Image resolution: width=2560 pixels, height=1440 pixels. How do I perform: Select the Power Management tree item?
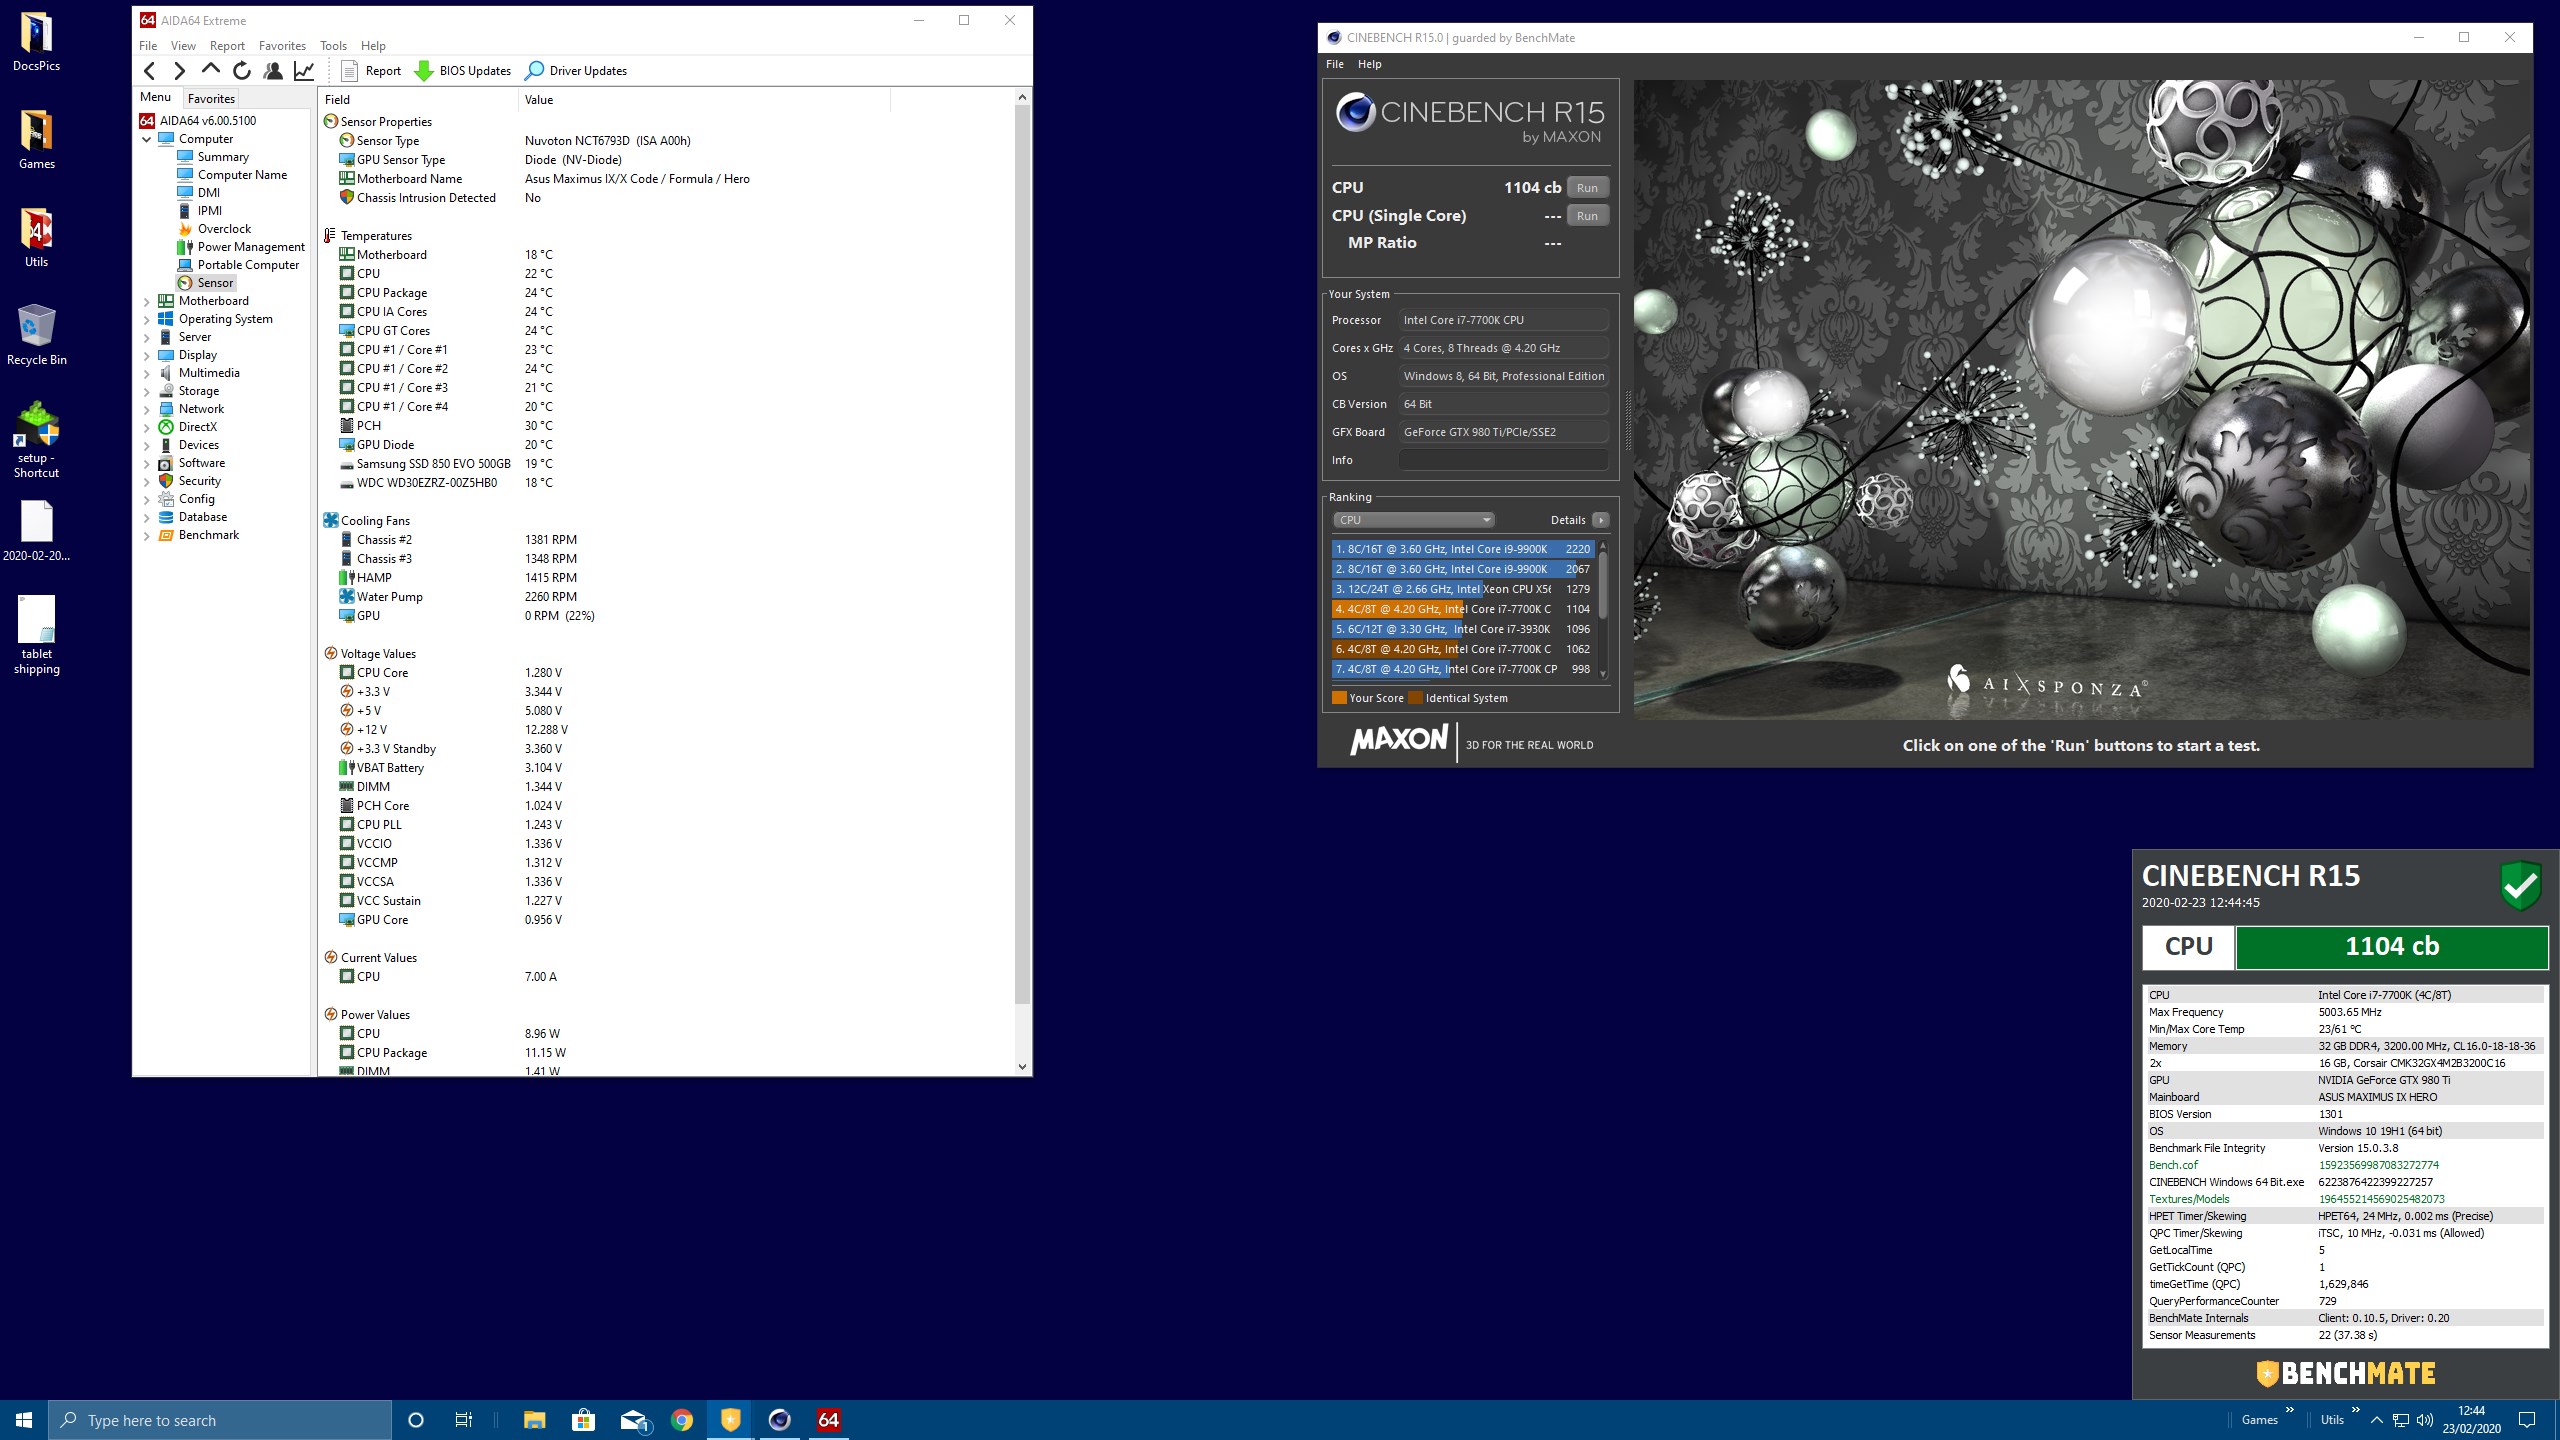(x=251, y=247)
